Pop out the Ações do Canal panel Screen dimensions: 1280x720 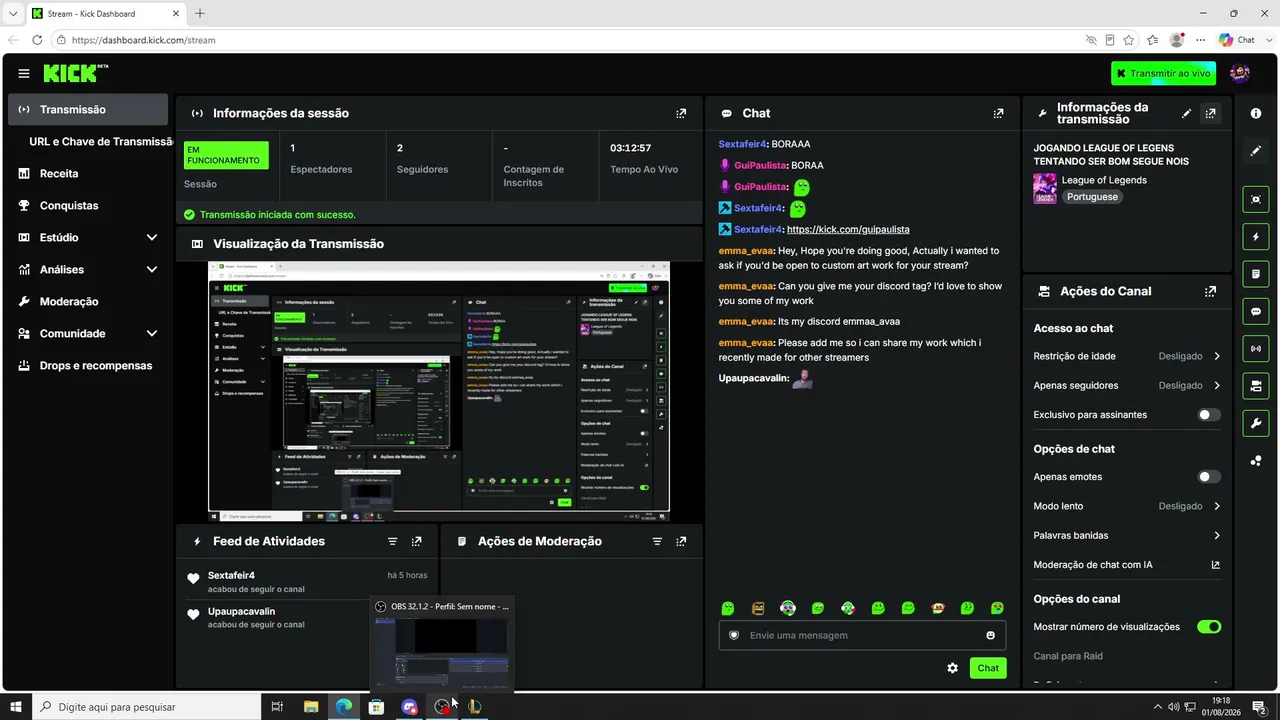1211,291
